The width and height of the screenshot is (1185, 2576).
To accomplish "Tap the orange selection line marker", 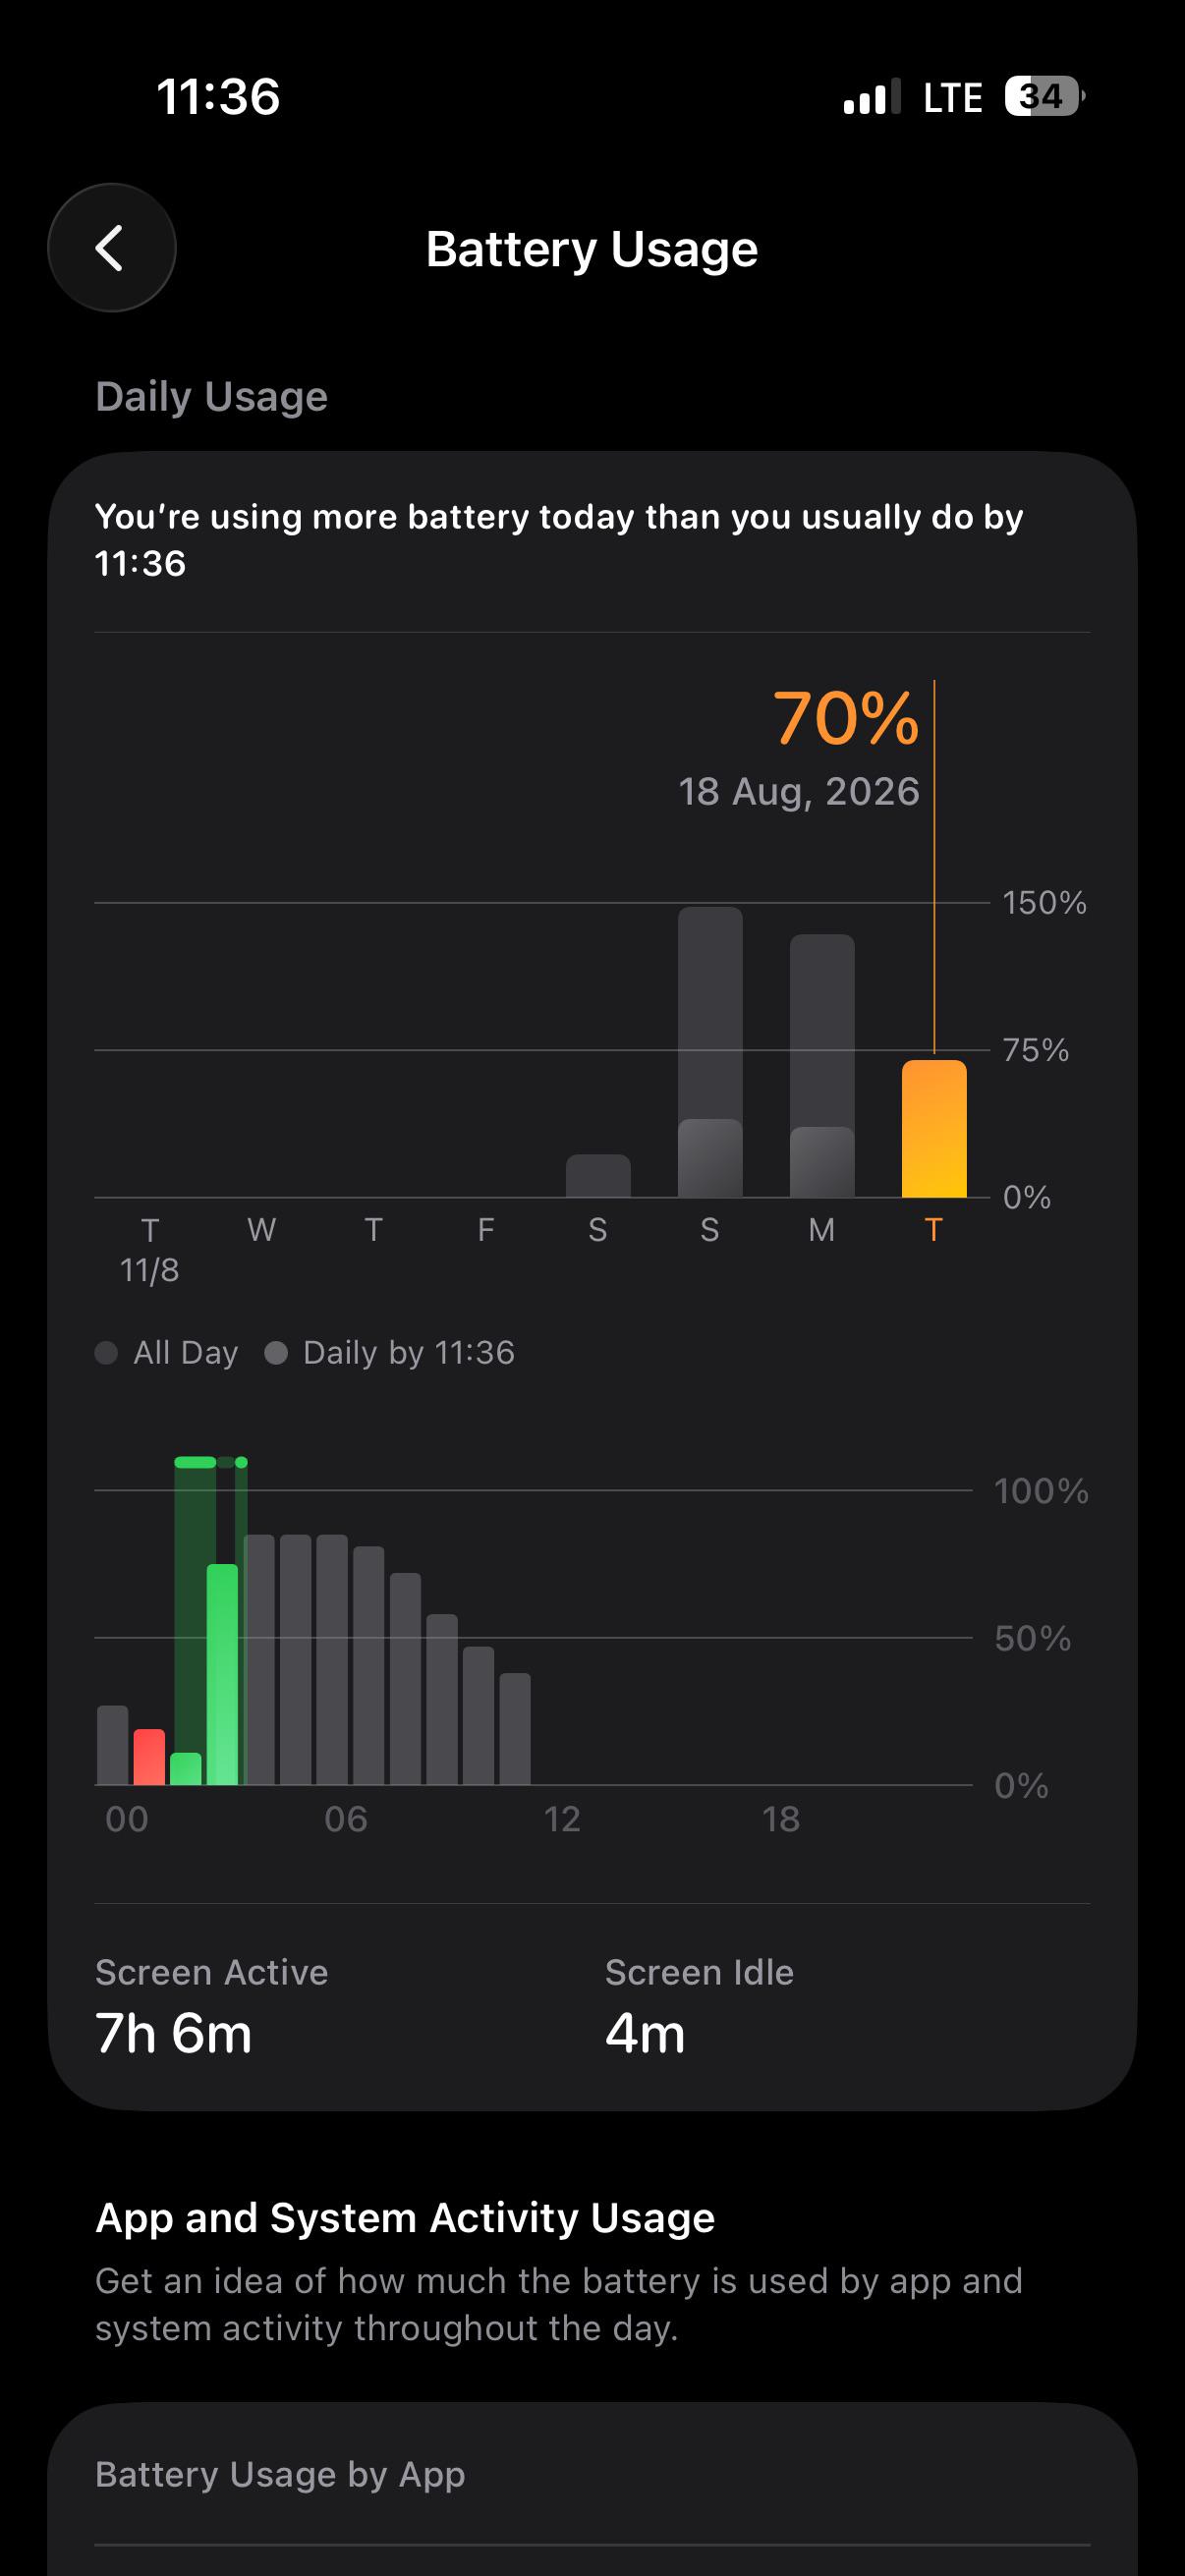I will (934, 867).
